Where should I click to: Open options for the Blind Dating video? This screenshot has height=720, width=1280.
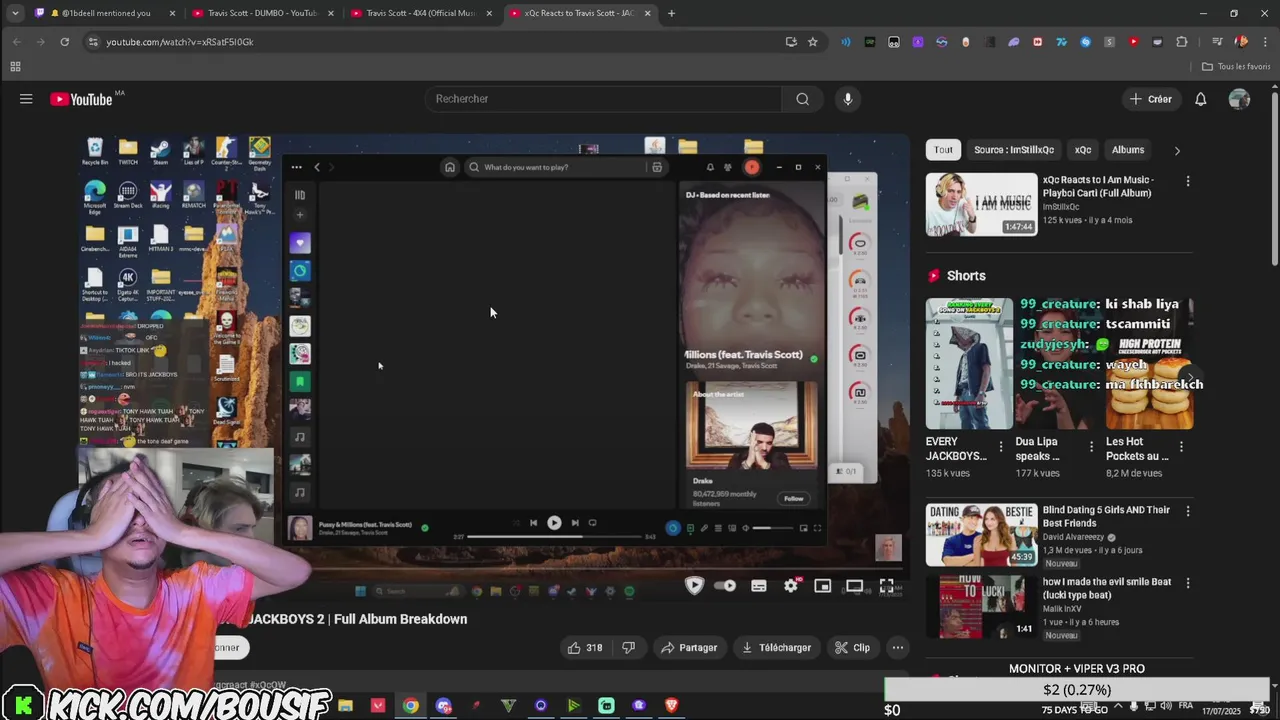tap(1188, 511)
